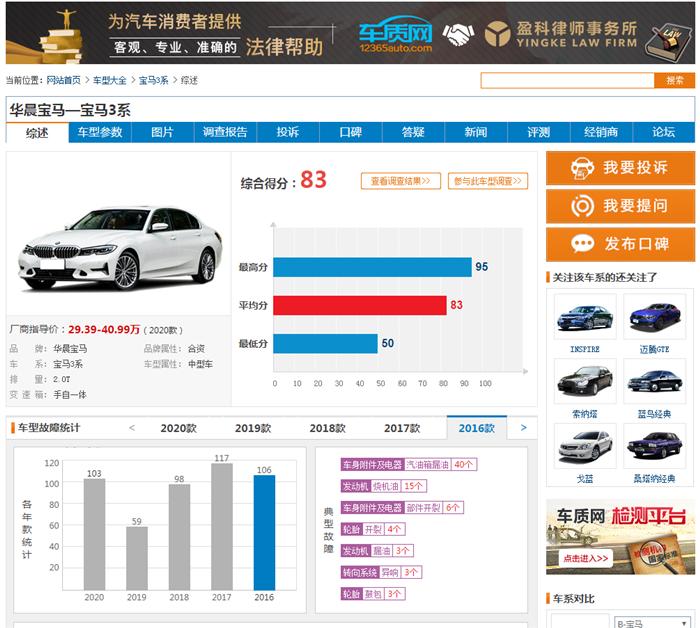Go to 网站首页 breadcrumb link

coord(63,80)
